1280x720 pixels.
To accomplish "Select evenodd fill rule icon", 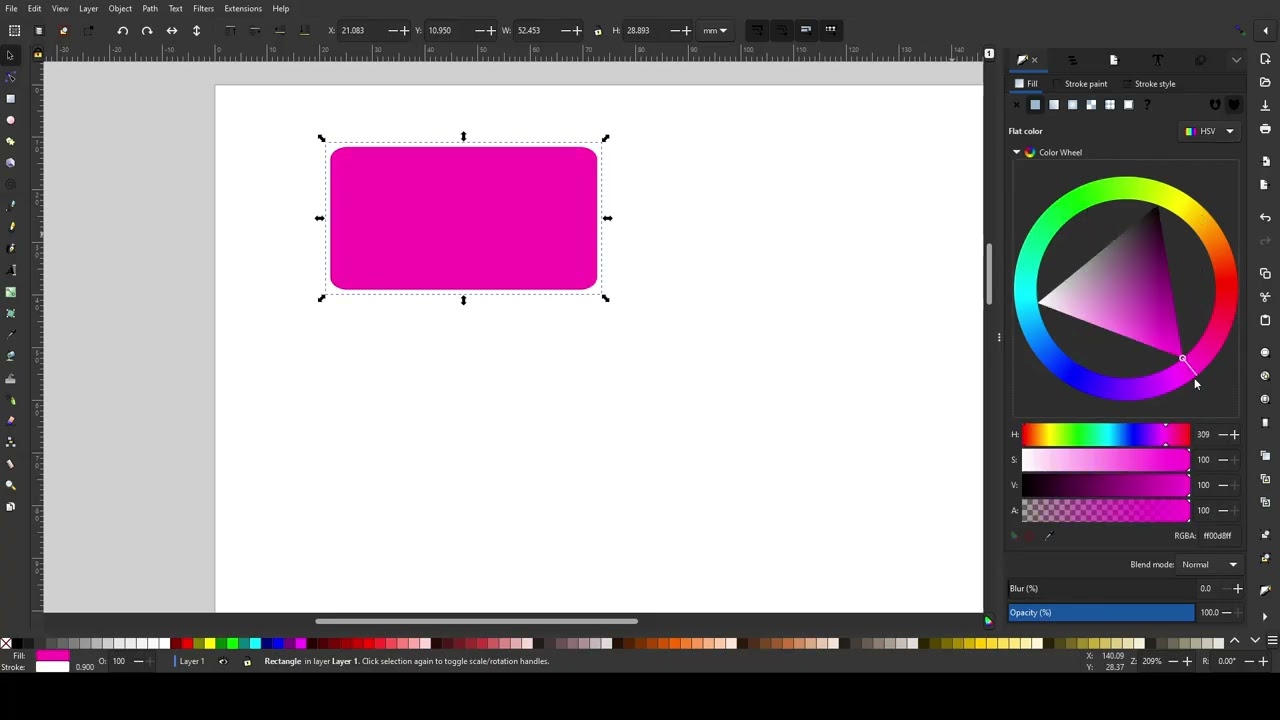I will [x=1215, y=105].
